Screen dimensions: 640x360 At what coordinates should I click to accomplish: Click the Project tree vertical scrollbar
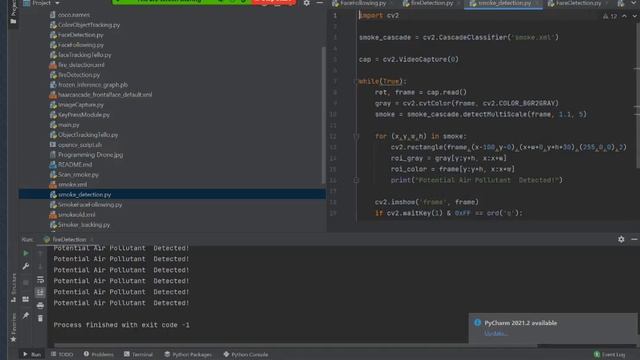point(324,116)
